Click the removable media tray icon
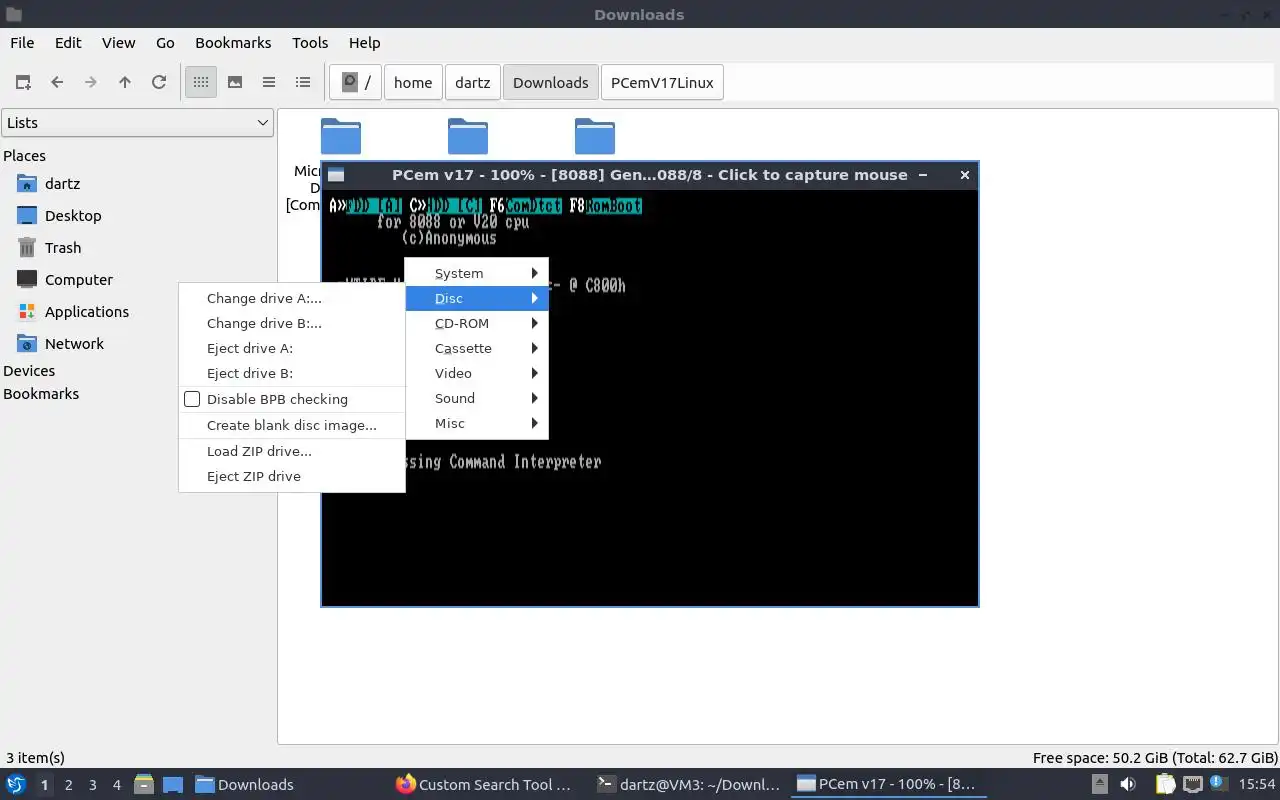 (x=1099, y=785)
